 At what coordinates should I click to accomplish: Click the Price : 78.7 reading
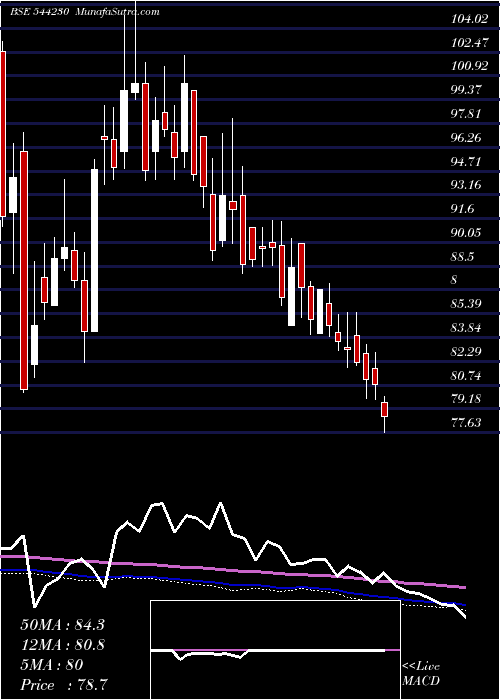[x=64, y=685]
